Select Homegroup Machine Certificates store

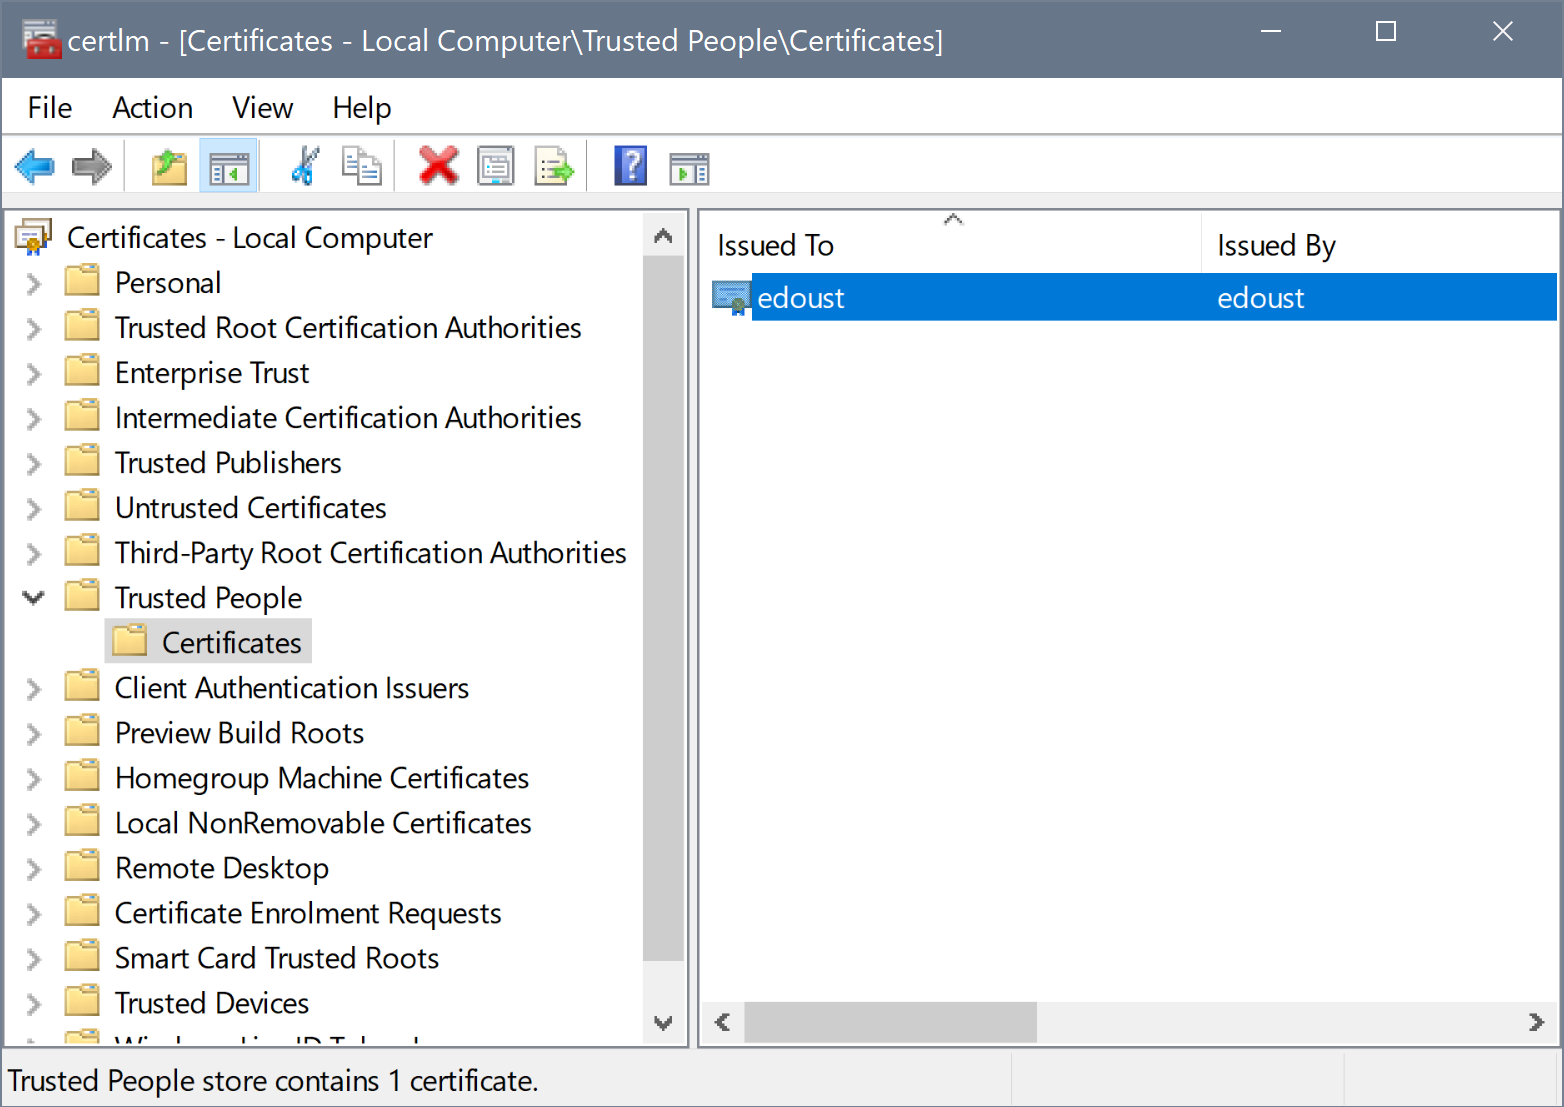(322, 778)
